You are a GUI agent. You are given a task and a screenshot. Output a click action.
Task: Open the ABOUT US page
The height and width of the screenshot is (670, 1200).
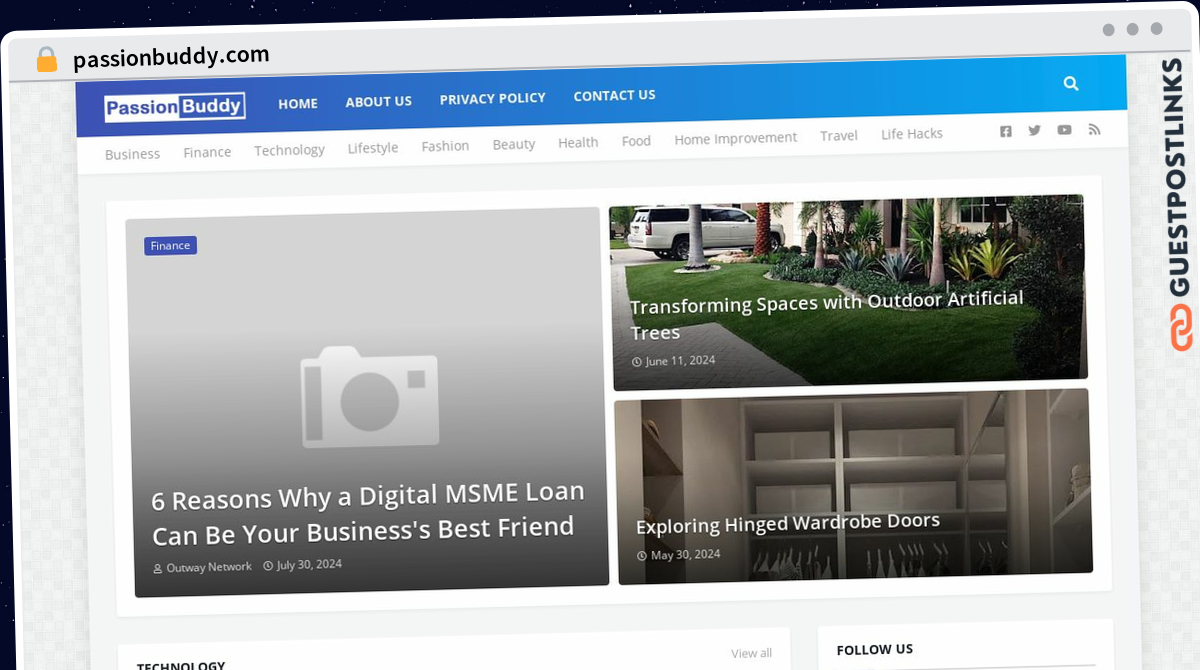coord(379,101)
